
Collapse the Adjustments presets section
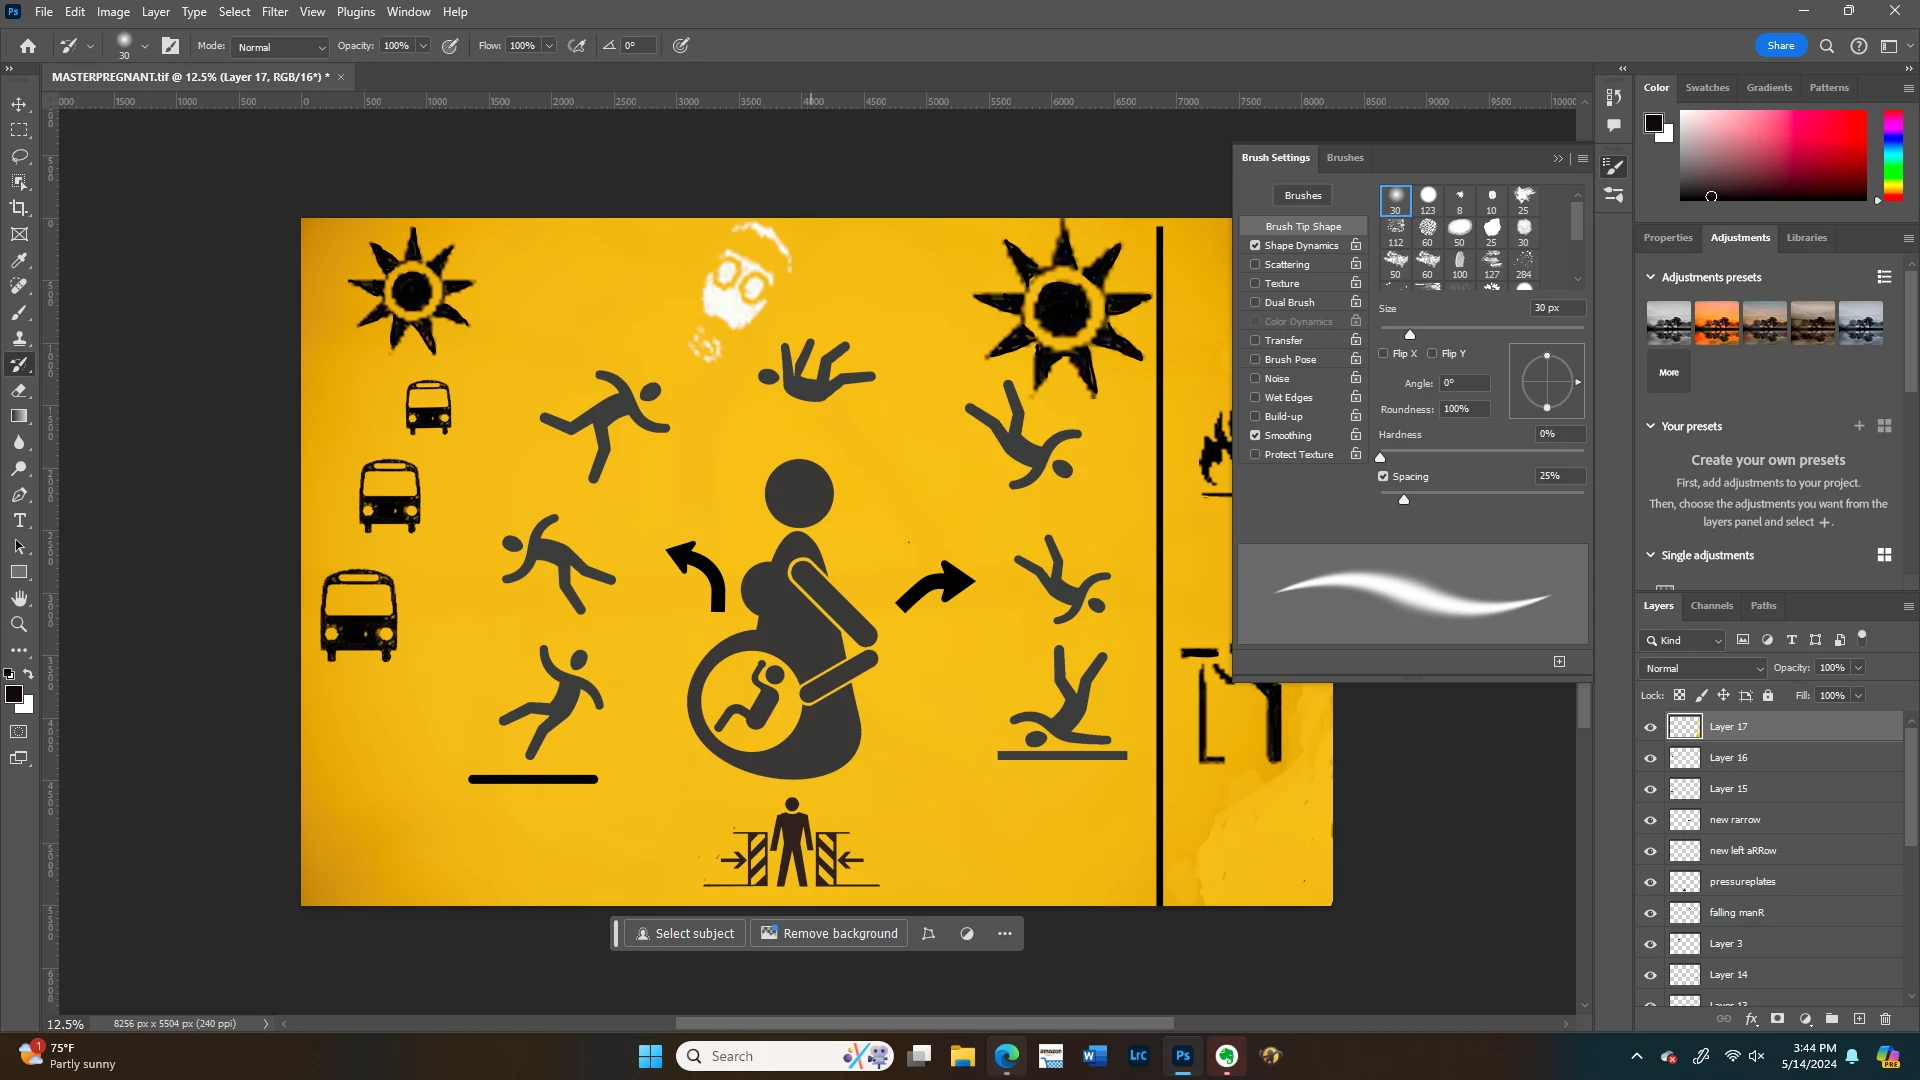[1650, 277]
